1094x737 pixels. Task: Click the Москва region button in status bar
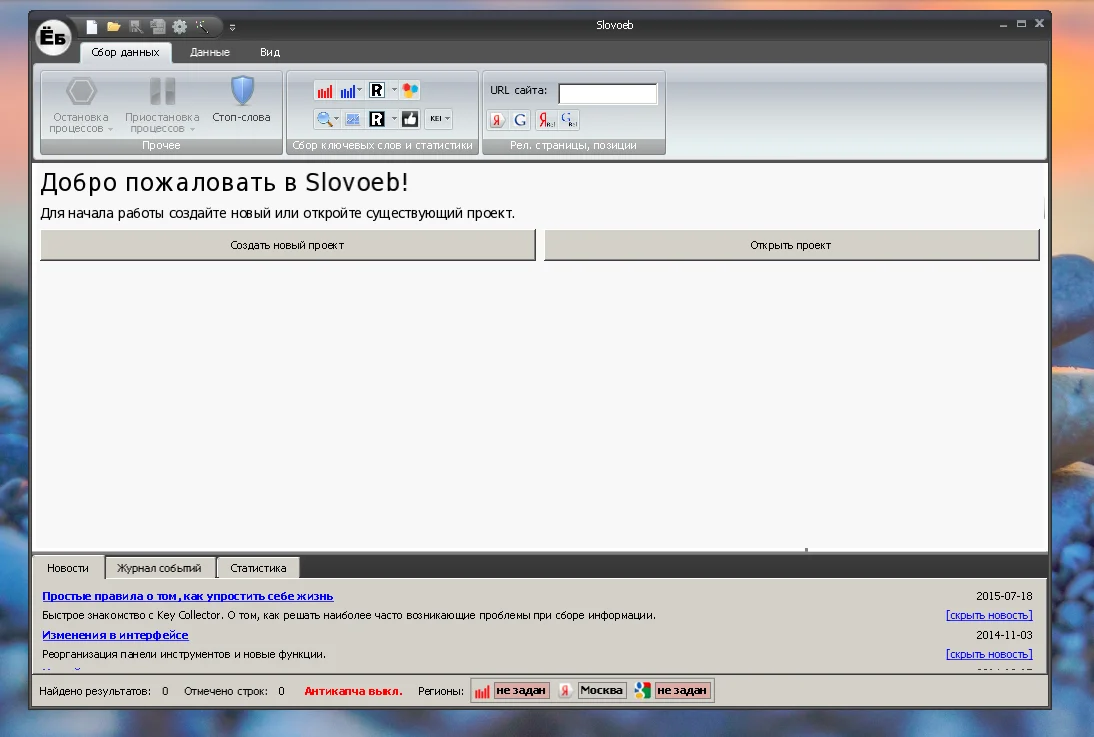(x=601, y=691)
